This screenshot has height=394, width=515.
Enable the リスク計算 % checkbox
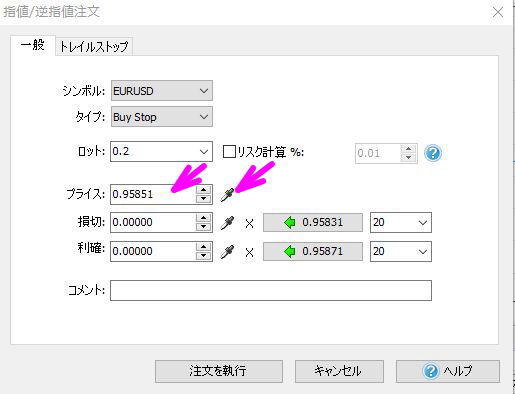pos(229,152)
